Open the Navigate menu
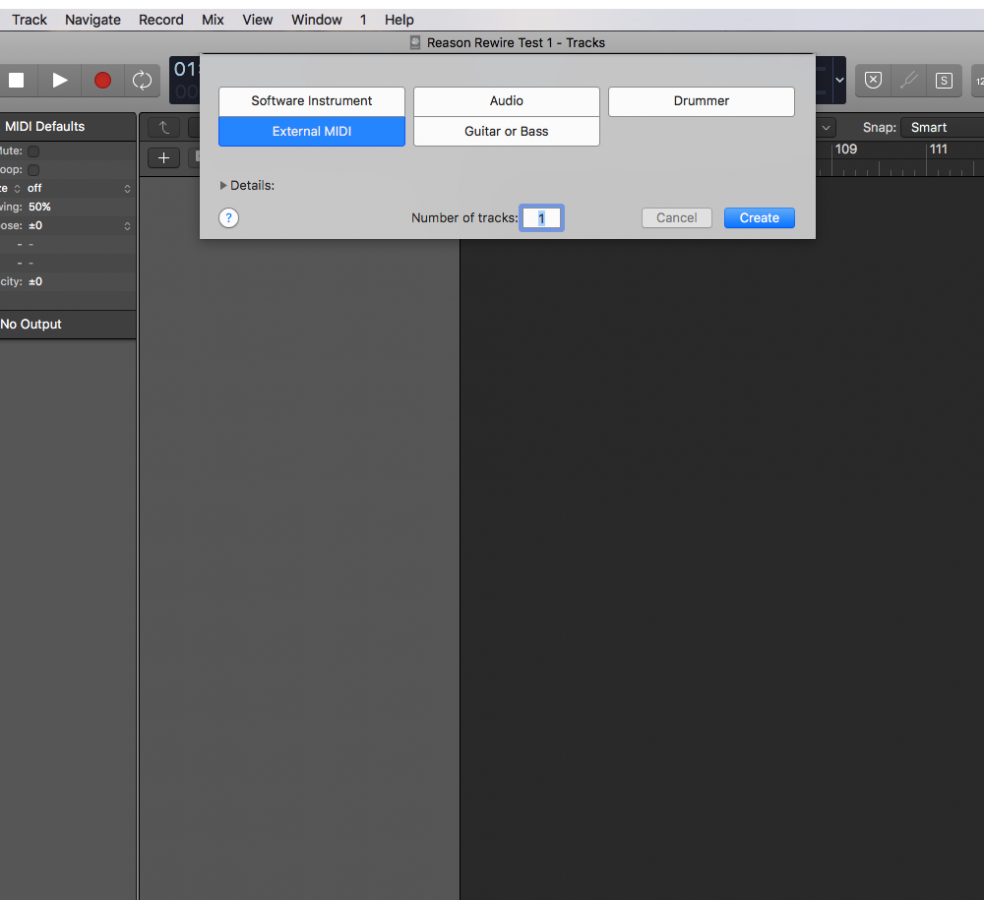The height and width of the screenshot is (900, 984). 93,20
